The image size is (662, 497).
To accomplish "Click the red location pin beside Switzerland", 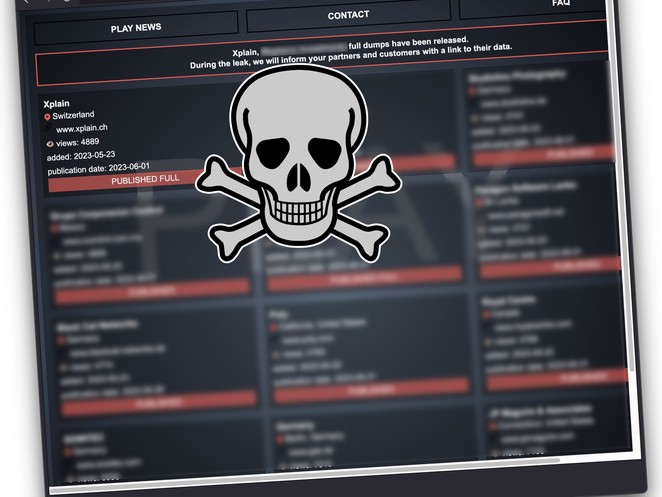I will pyautogui.click(x=46, y=116).
